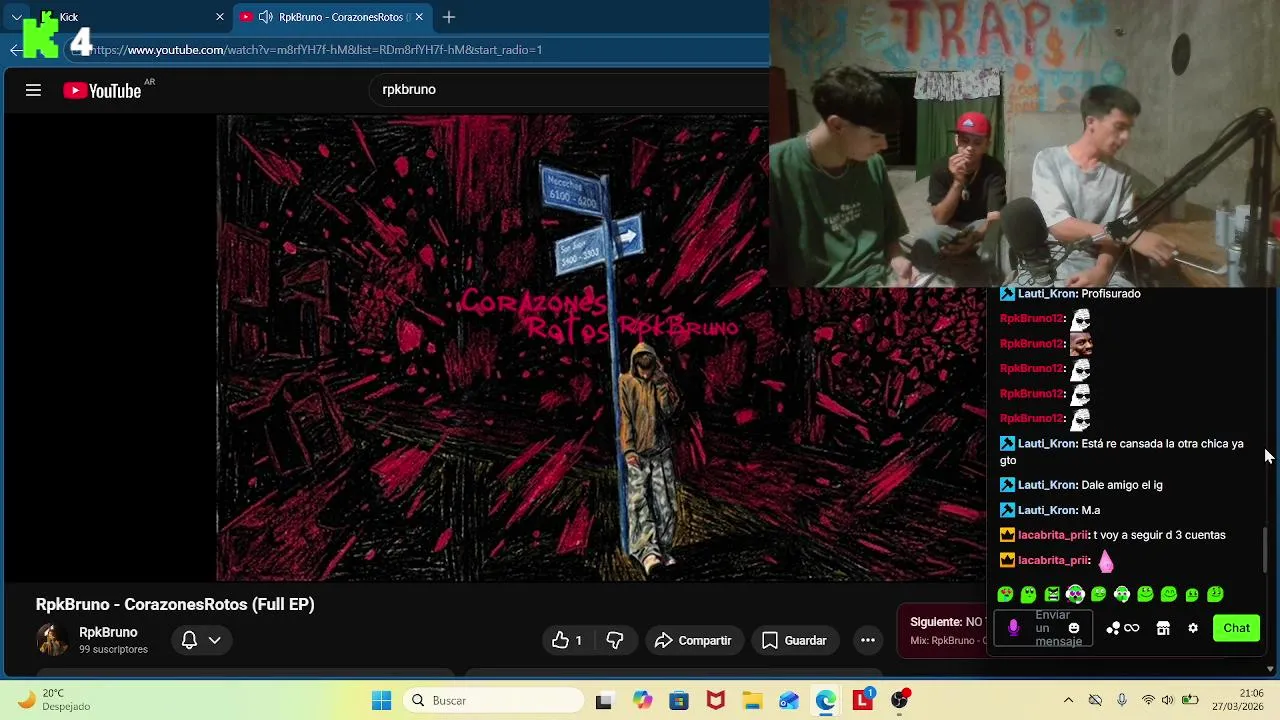The image size is (1280, 720).
Task: Show hidden system tray icons chevron
Action: 1068,700
